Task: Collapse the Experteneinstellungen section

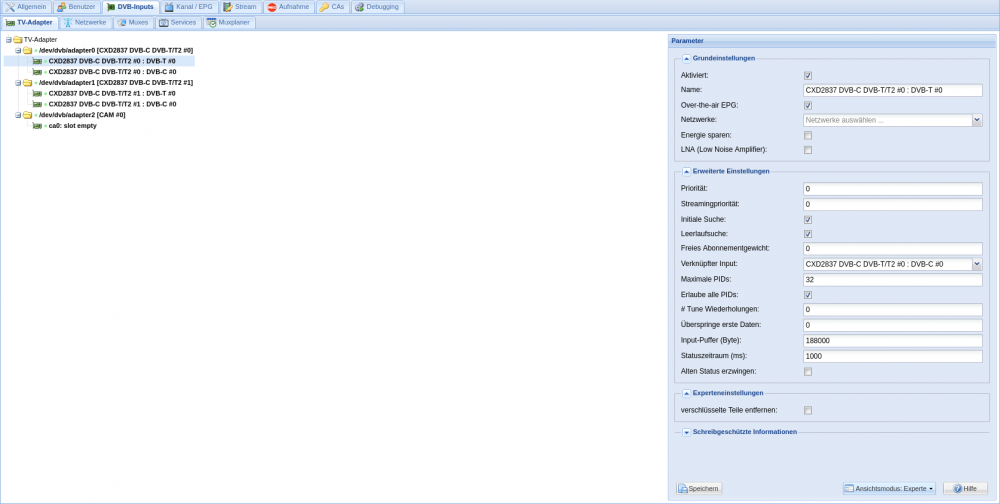Action: (687, 394)
